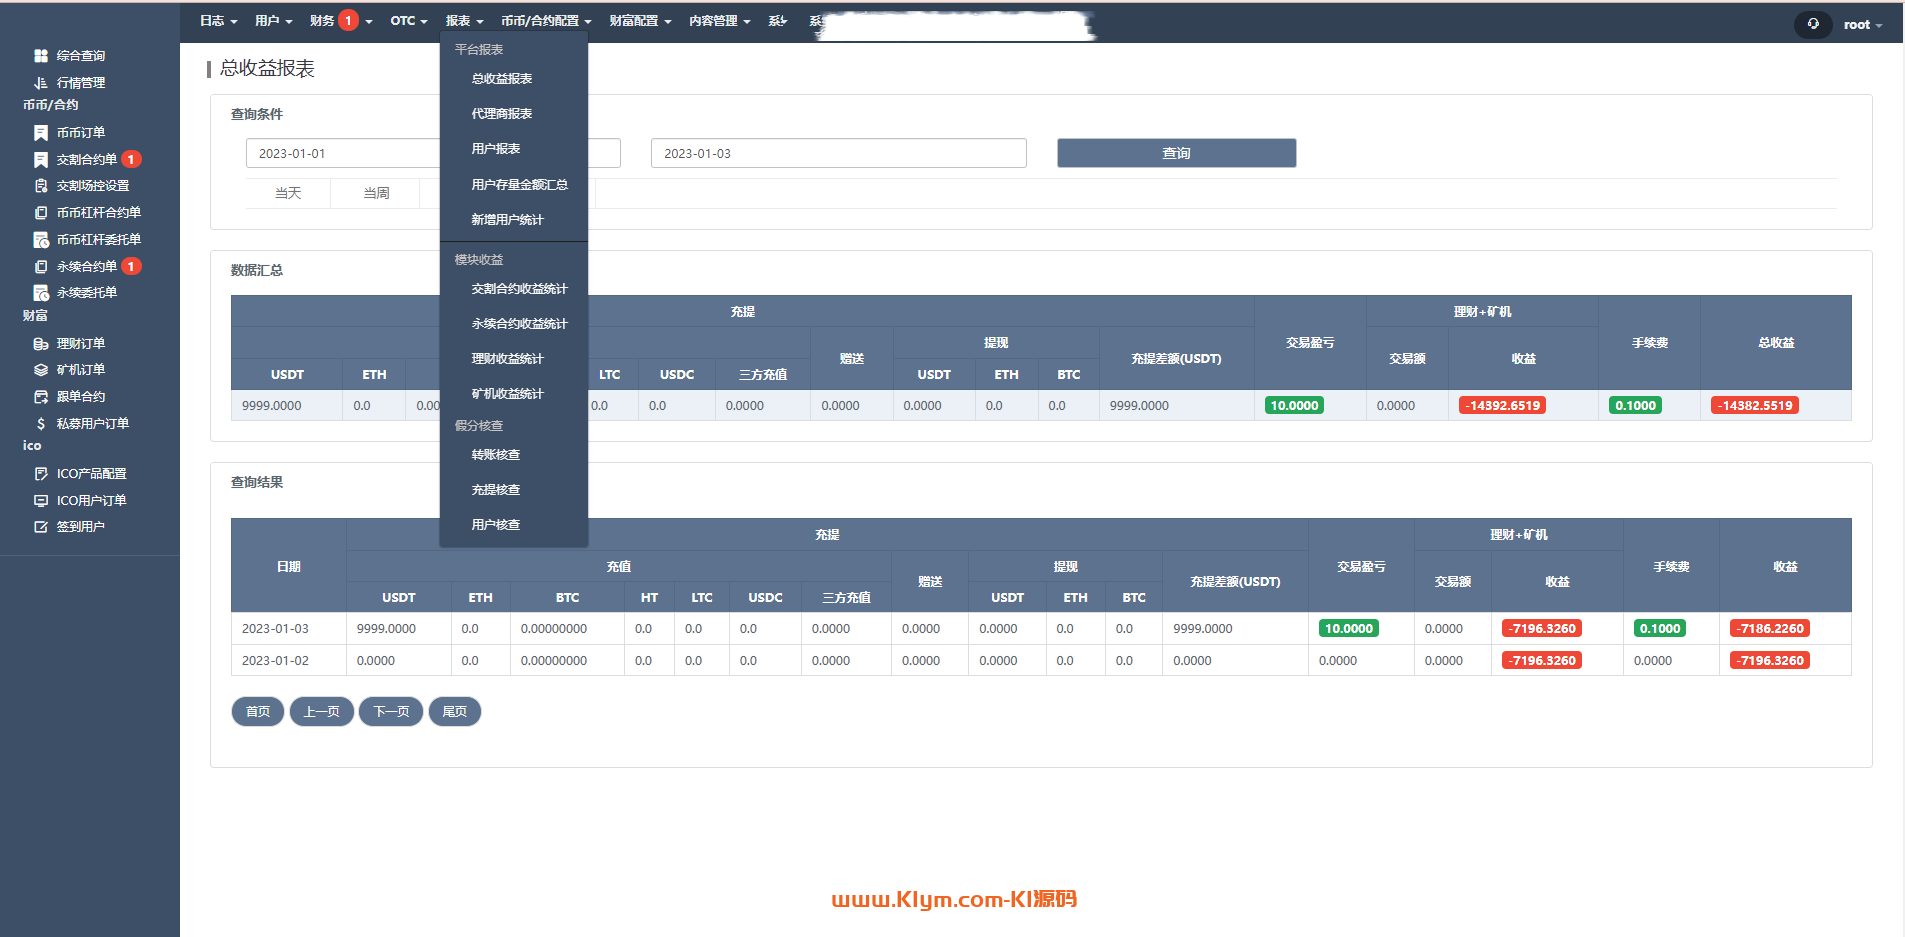The height and width of the screenshot is (937, 1905).
Task: Select the 当天 quick date tab
Action: click(288, 193)
